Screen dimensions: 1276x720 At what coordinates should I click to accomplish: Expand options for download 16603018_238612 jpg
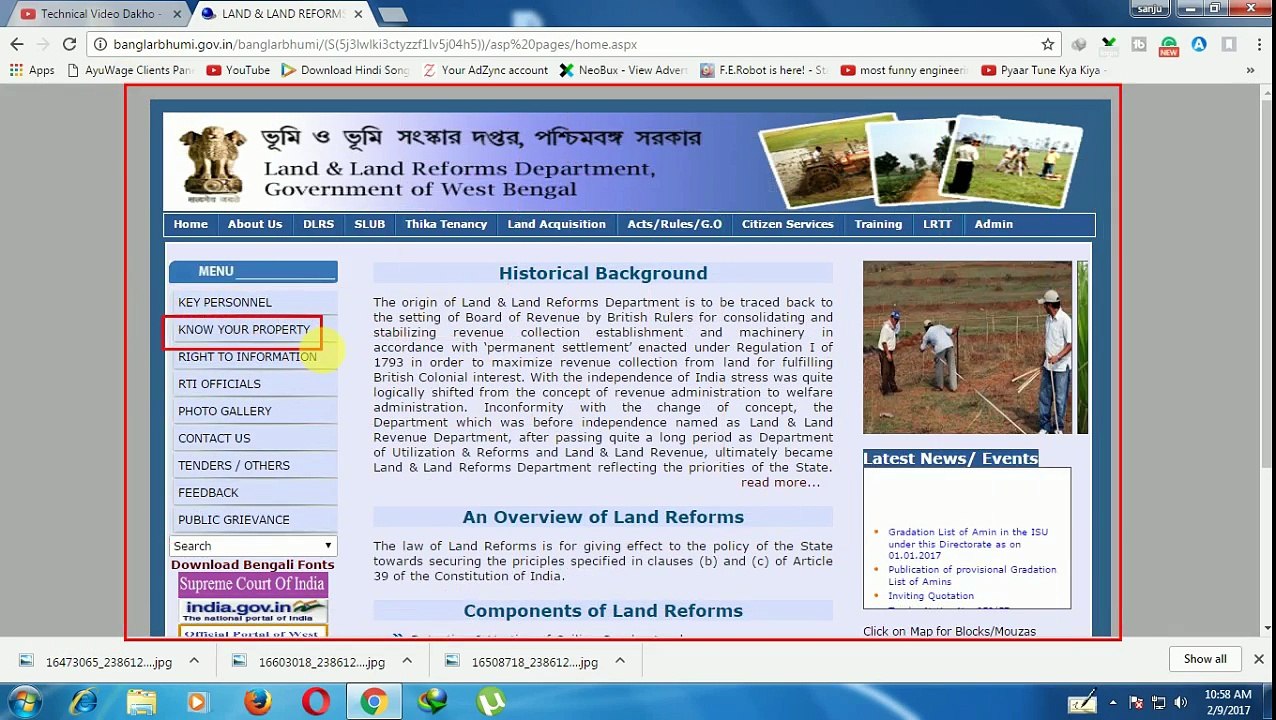[407, 661]
